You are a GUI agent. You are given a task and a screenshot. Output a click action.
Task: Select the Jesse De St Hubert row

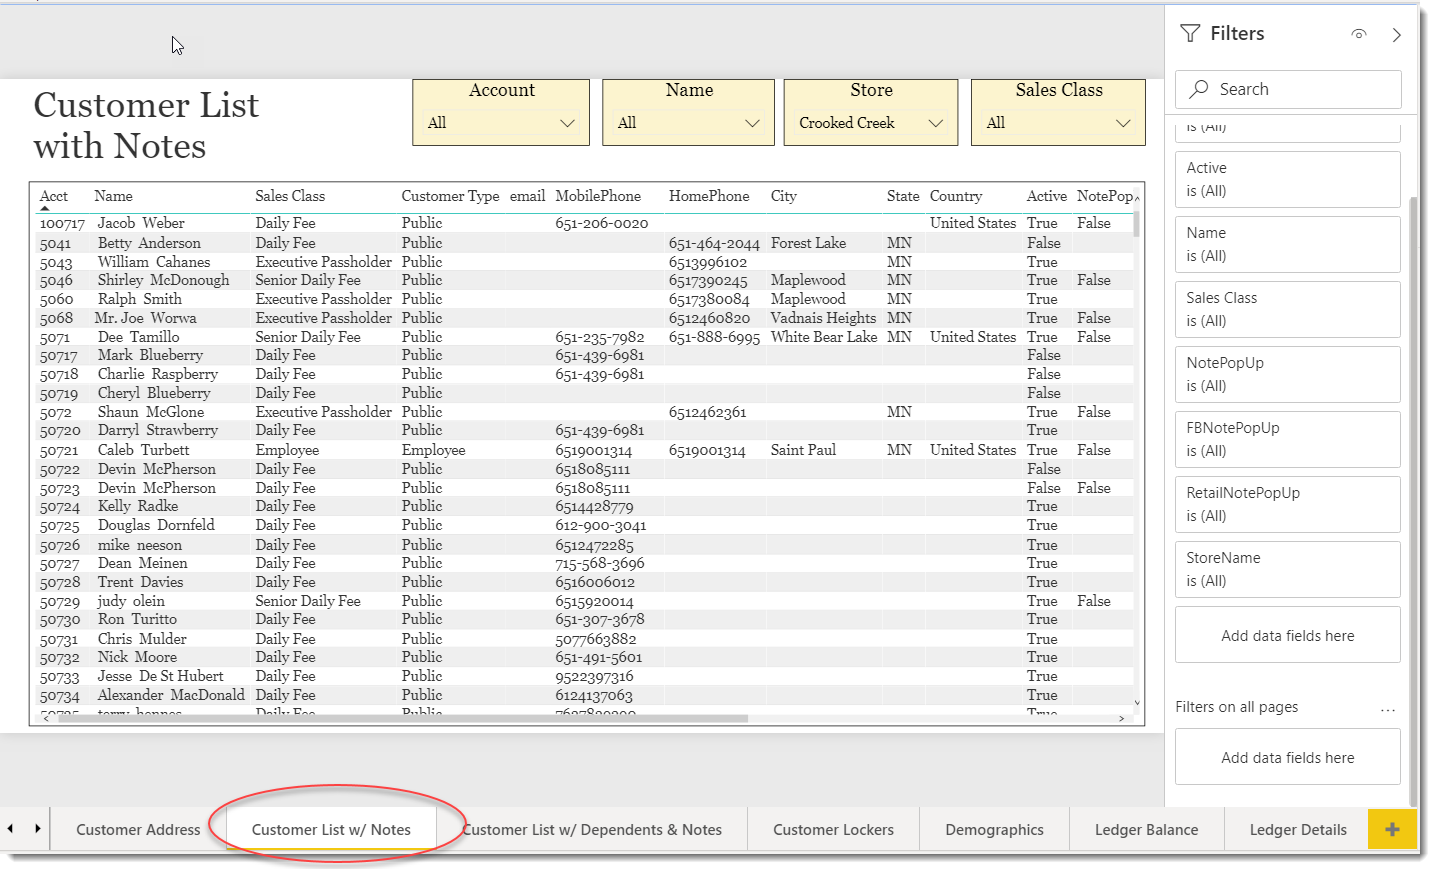586,676
